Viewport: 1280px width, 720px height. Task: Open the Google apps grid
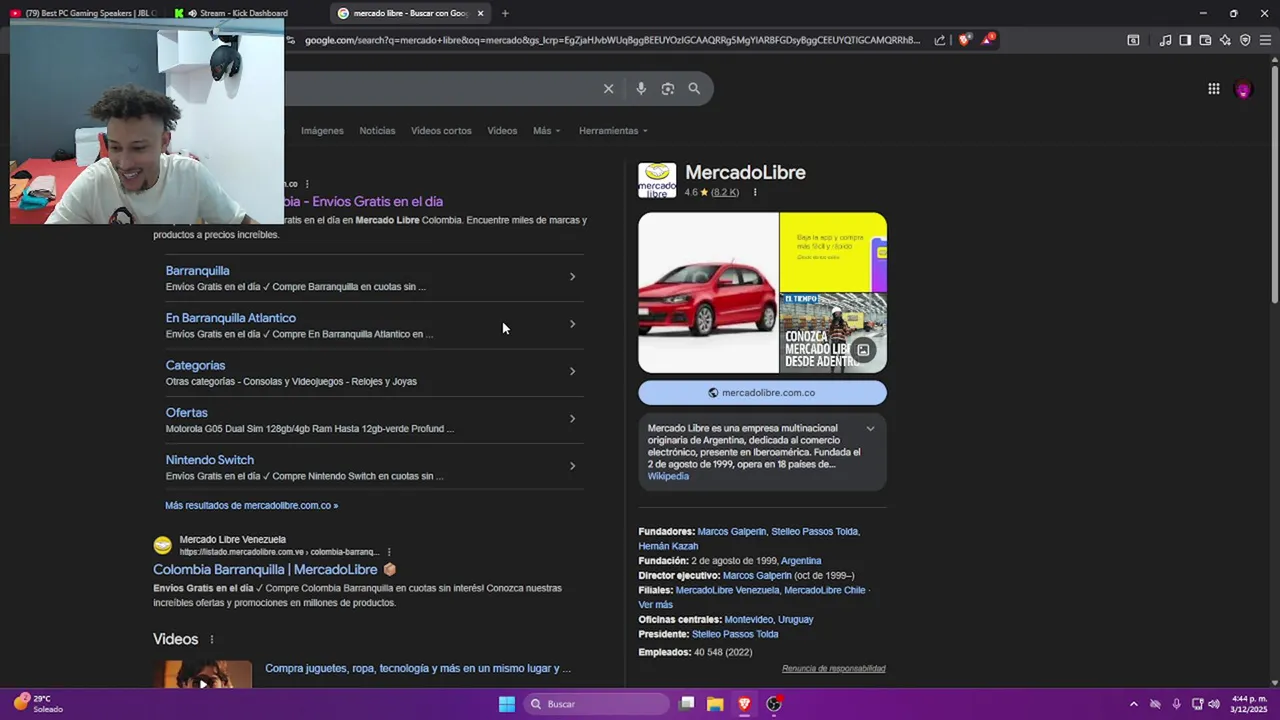click(1213, 89)
